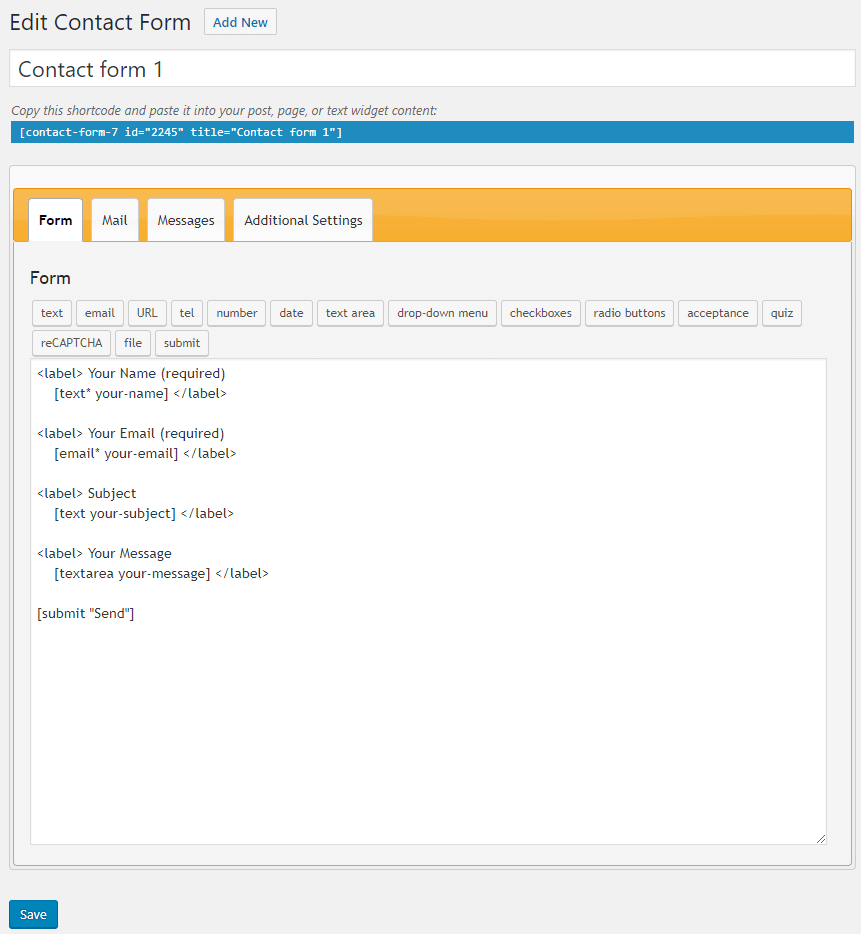Add a text area tag
The width and height of the screenshot is (861, 934).
click(x=350, y=313)
